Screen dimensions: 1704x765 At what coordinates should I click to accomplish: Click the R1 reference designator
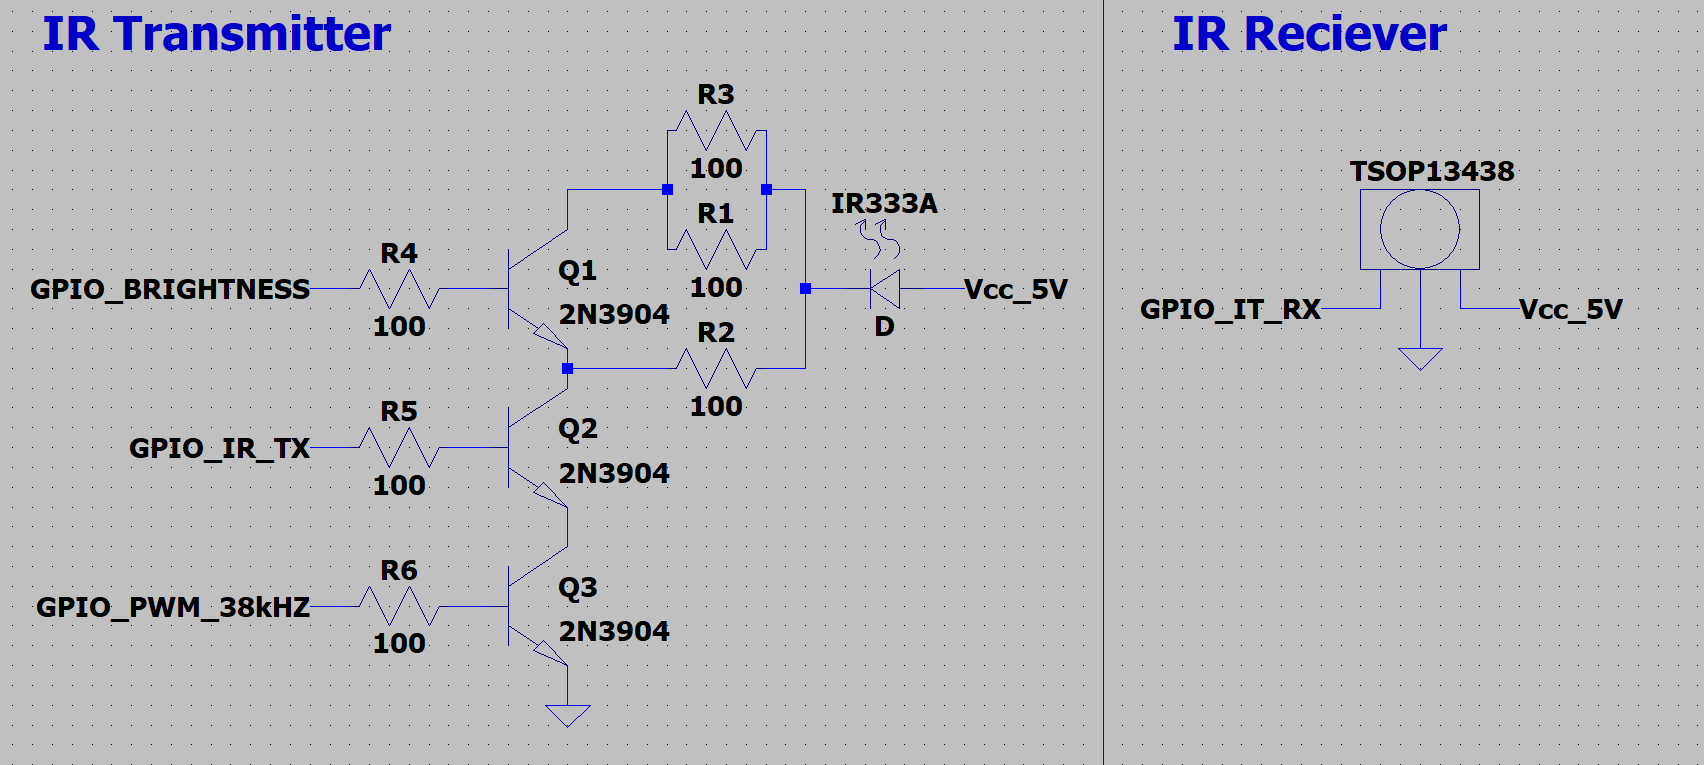pos(716,213)
